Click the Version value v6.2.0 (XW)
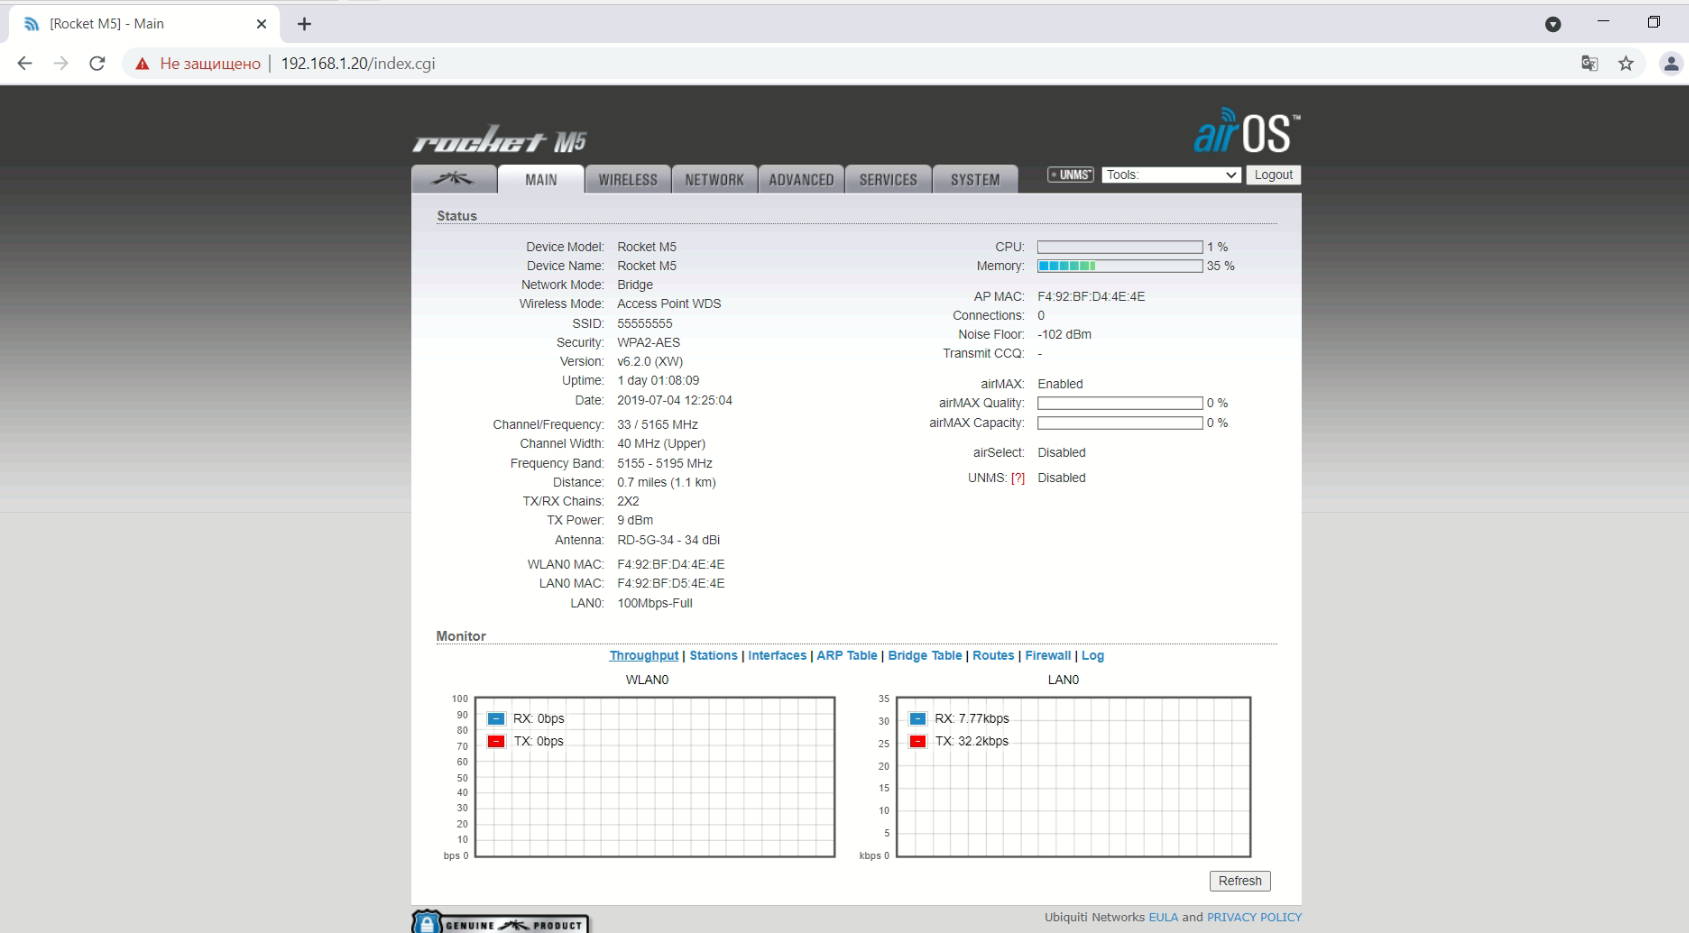The width and height of the screenshot is (1689, 933). click(650, 362)
